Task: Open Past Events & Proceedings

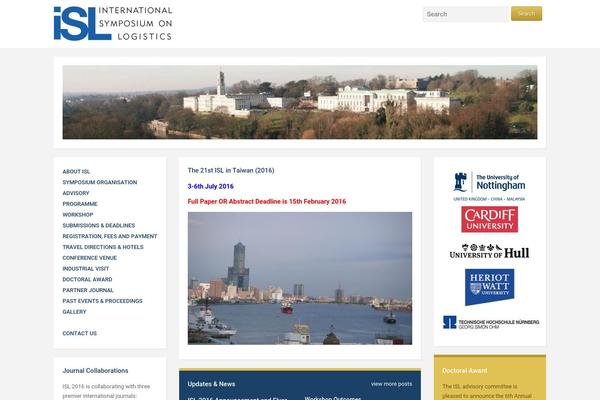Action: click(102, 301)
